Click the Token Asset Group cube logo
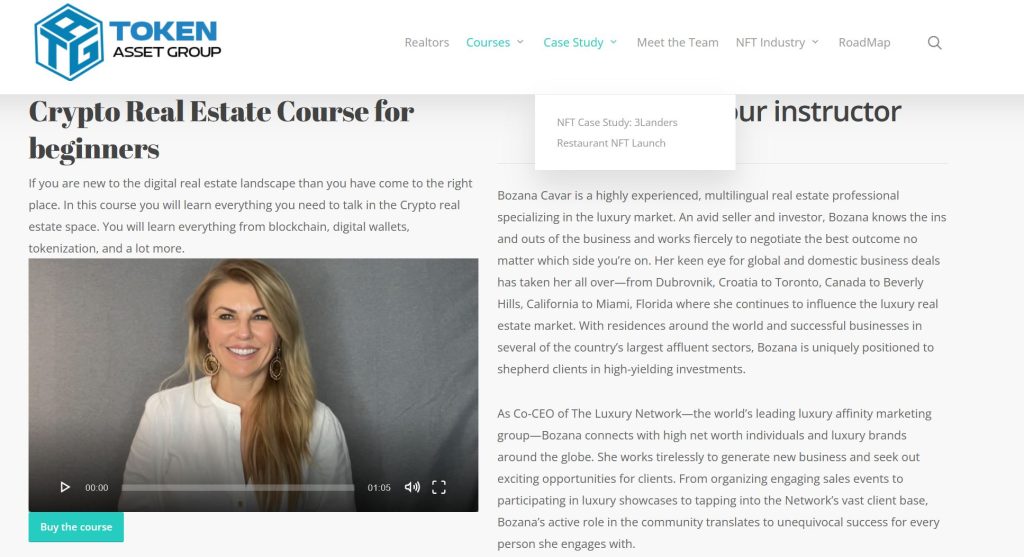 click(x=69, y=42)
